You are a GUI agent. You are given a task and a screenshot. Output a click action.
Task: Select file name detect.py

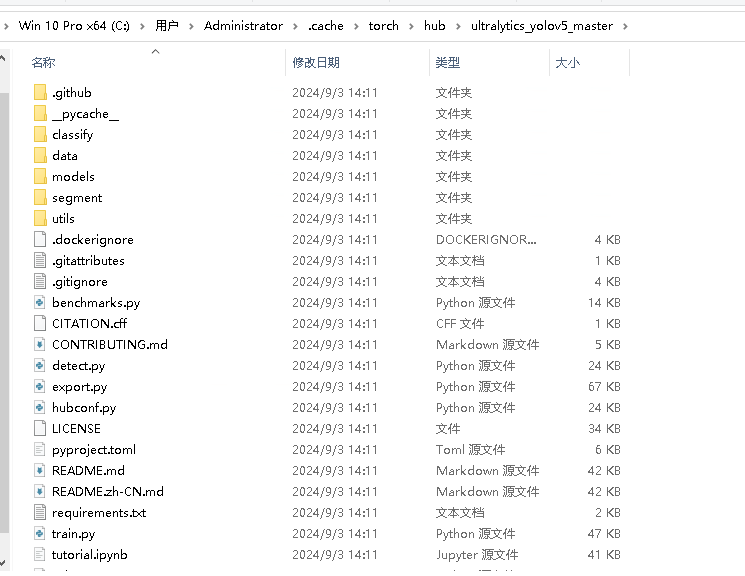(78, 366)
